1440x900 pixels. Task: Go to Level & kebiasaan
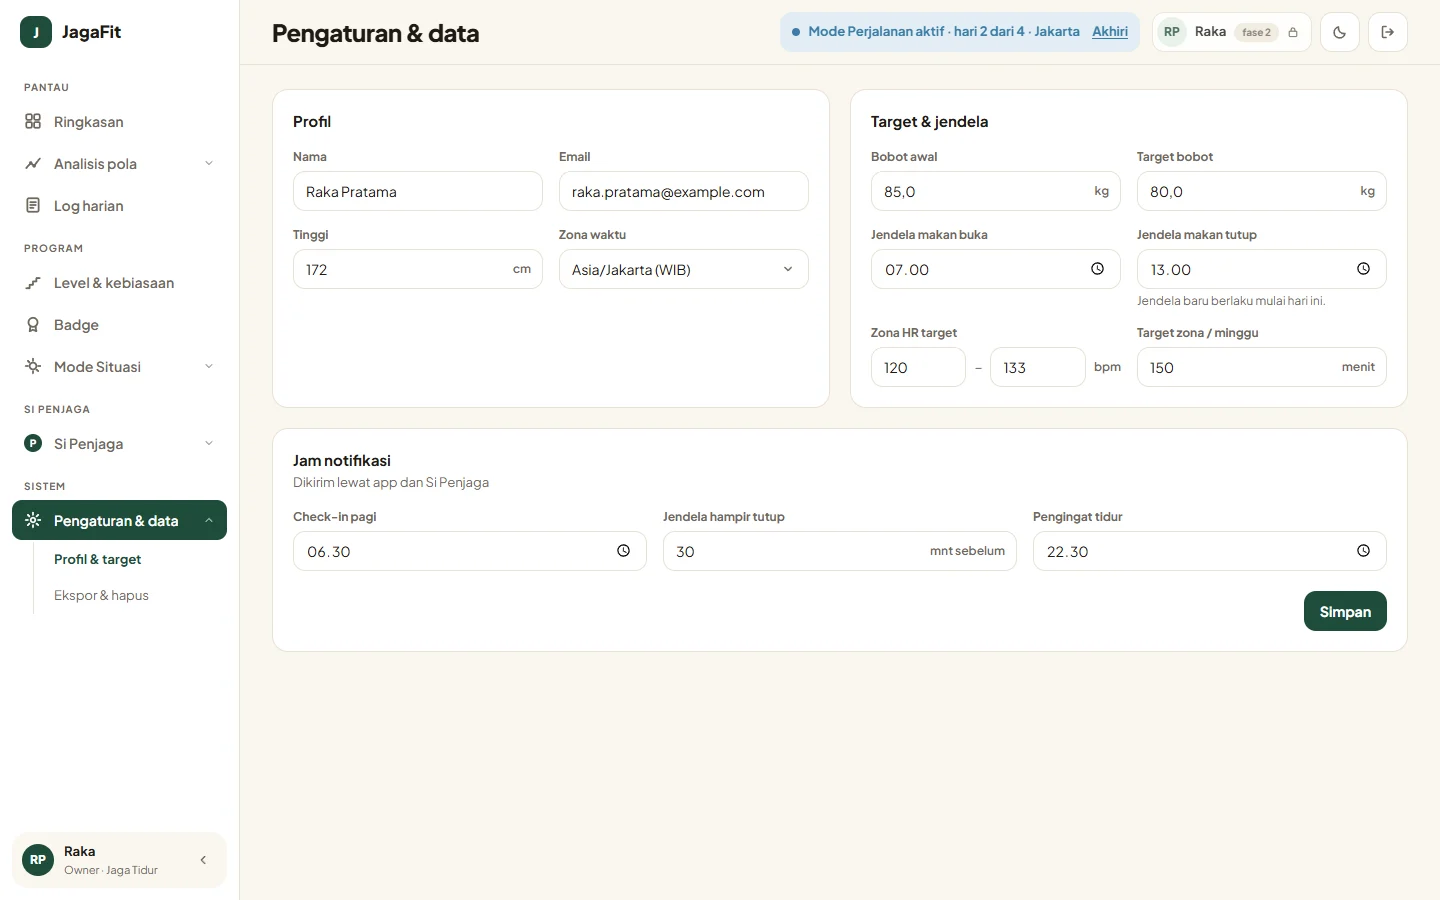click(x=119, y=283)
